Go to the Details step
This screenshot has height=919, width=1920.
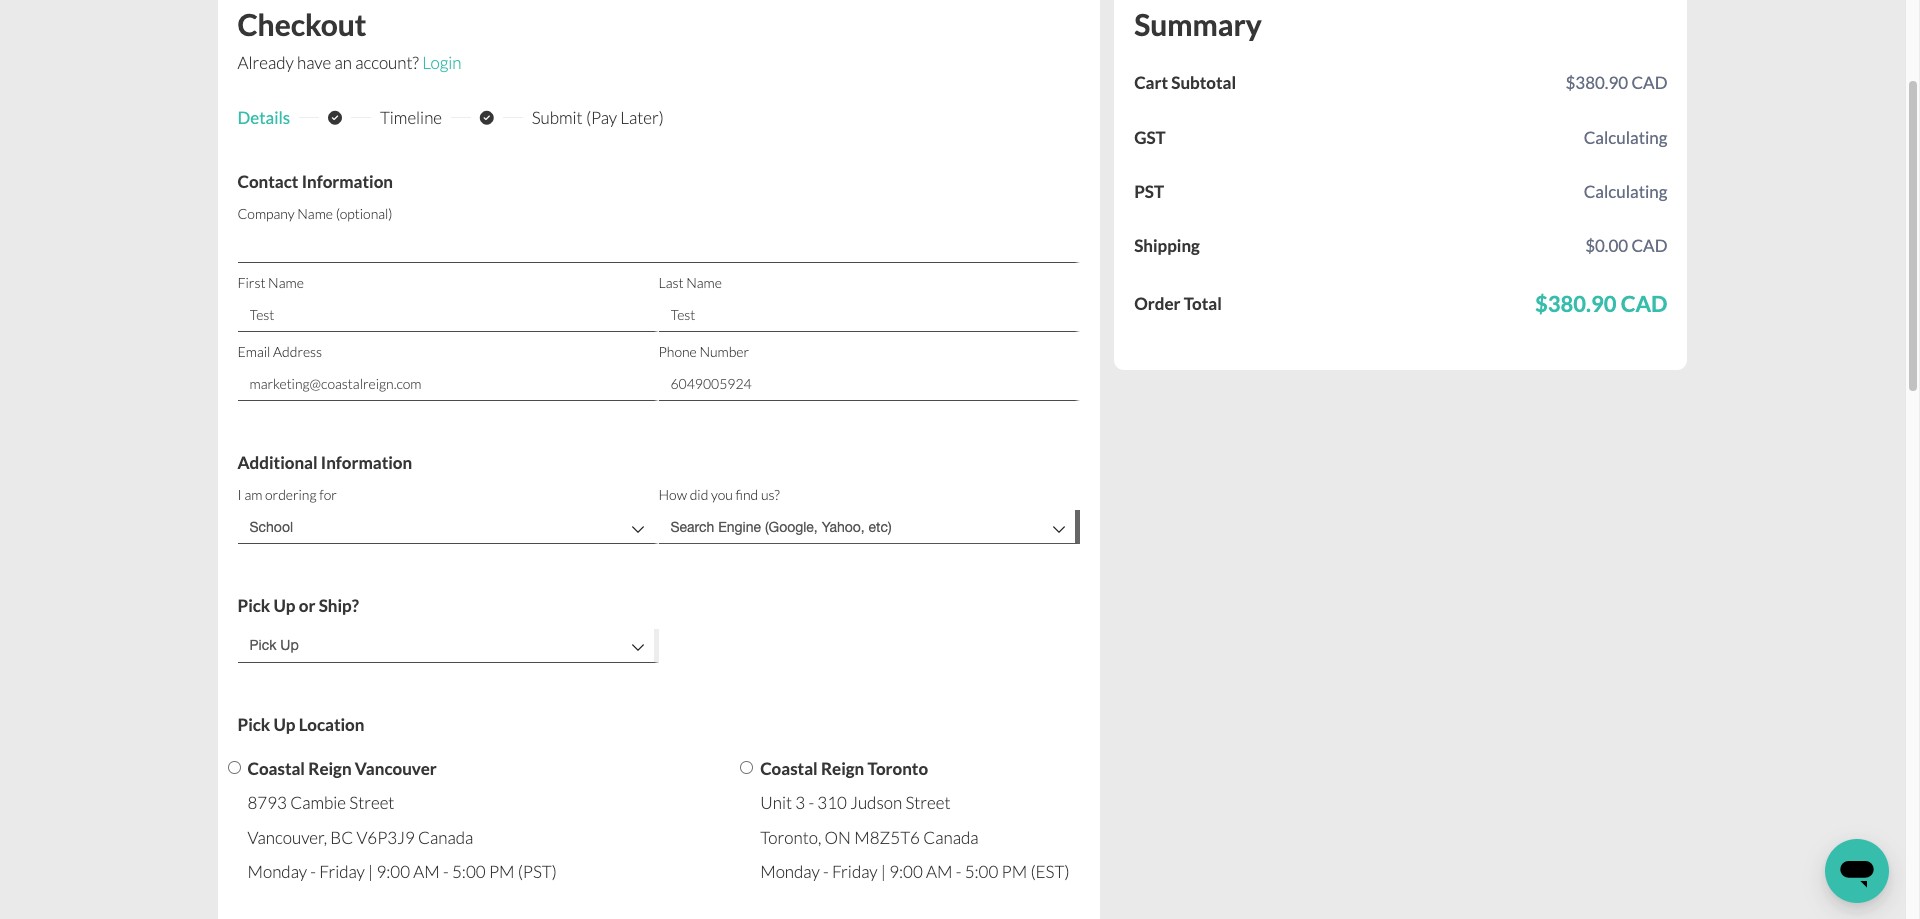[x=264, y=118]
